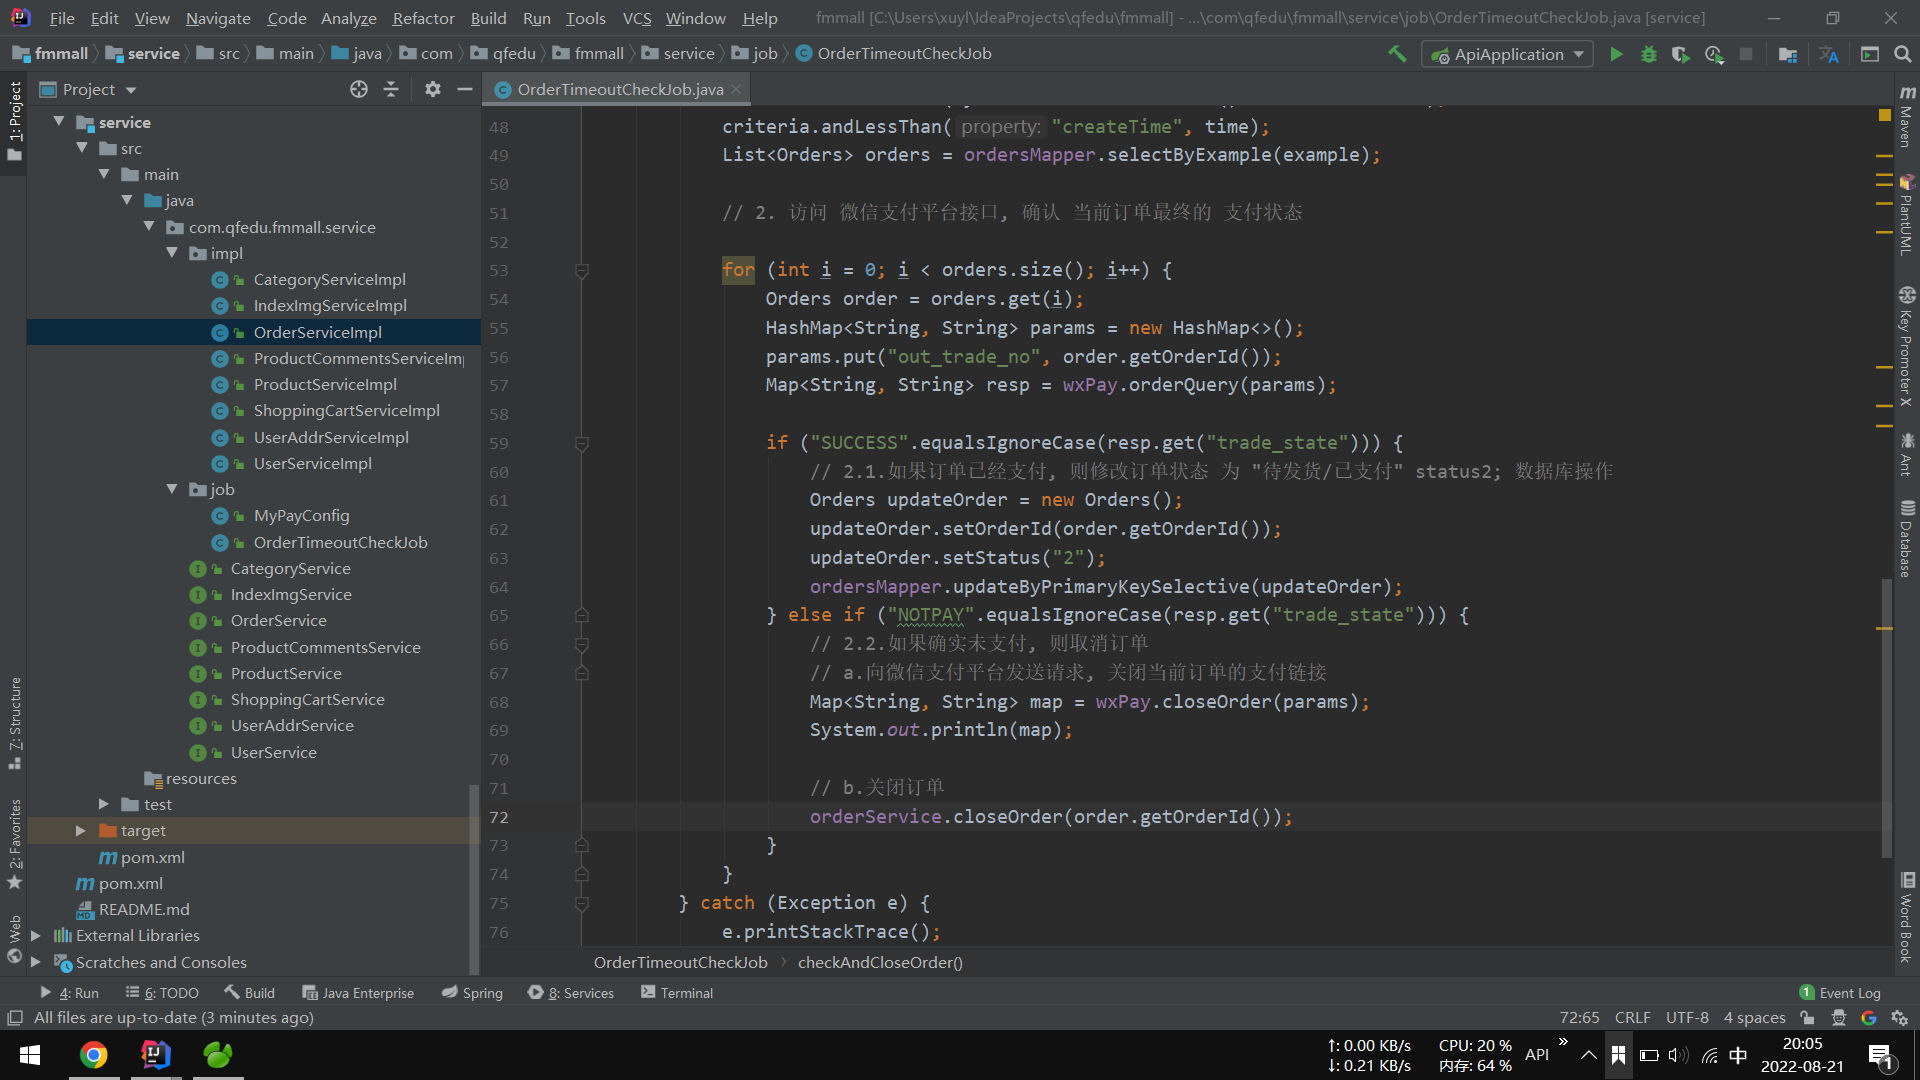This screenshot has height=1080, width=1920.
Task: Click checkAndCloseOrder() in the breadcrumb bar
Action: [880, 962]
